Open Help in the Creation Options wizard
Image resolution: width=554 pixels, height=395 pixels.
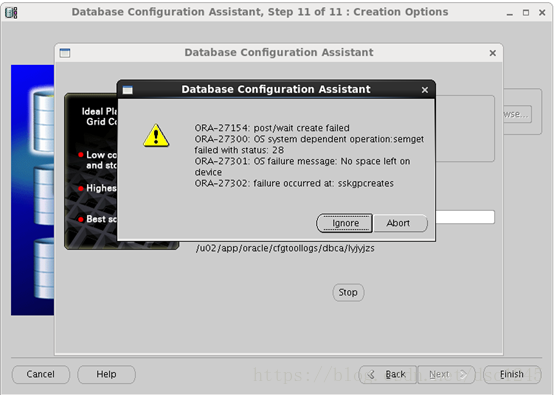click(x=106, y=374)
